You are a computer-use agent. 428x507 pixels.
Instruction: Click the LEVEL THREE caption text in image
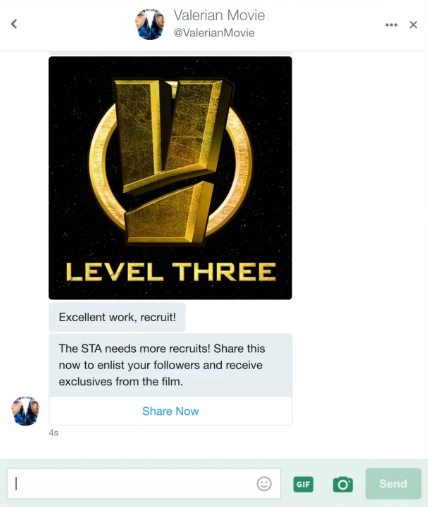[x=171, y=272]
